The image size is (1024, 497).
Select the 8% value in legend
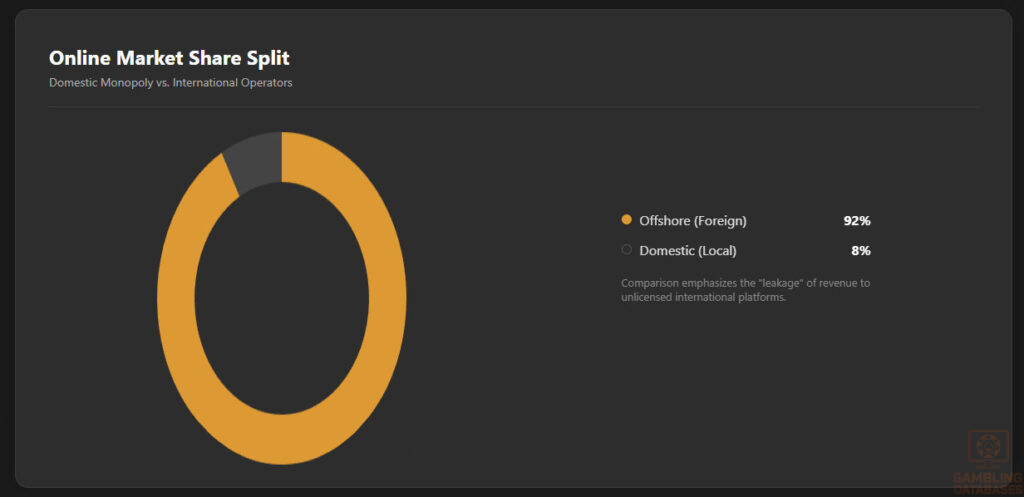pyautogui.click(x=861, y=250)
